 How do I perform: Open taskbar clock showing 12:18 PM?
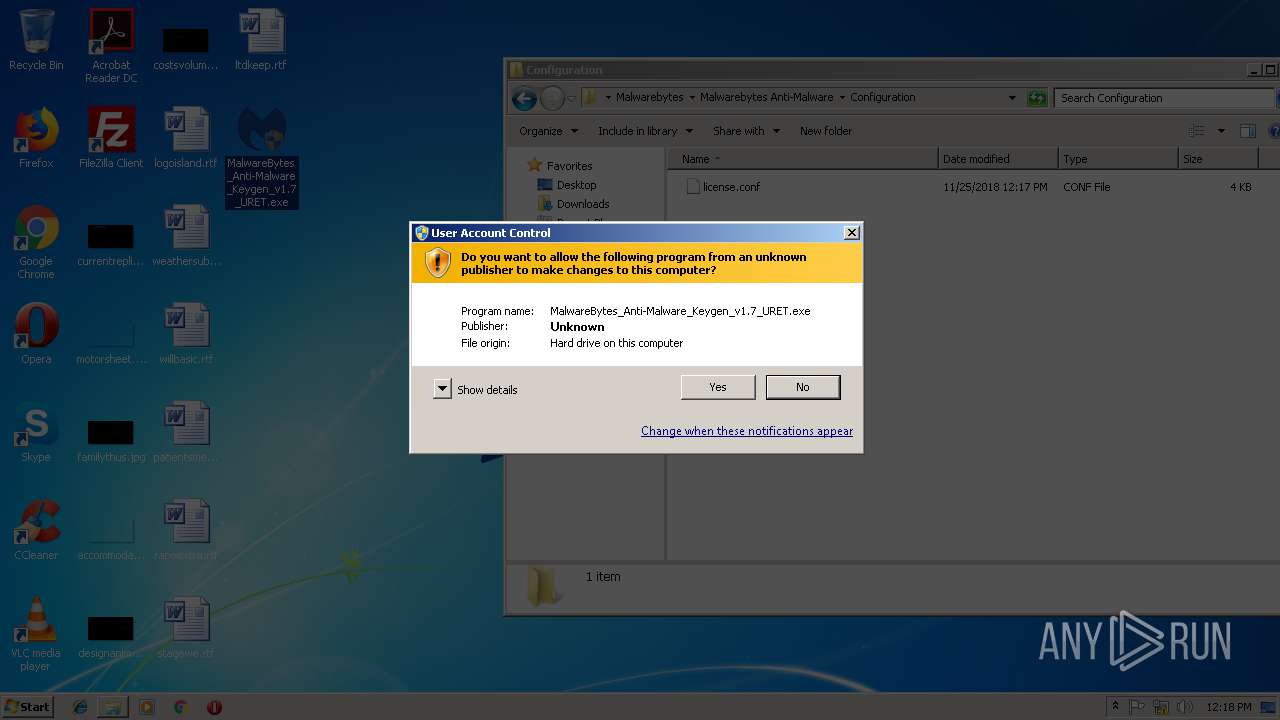(1229, 707)
